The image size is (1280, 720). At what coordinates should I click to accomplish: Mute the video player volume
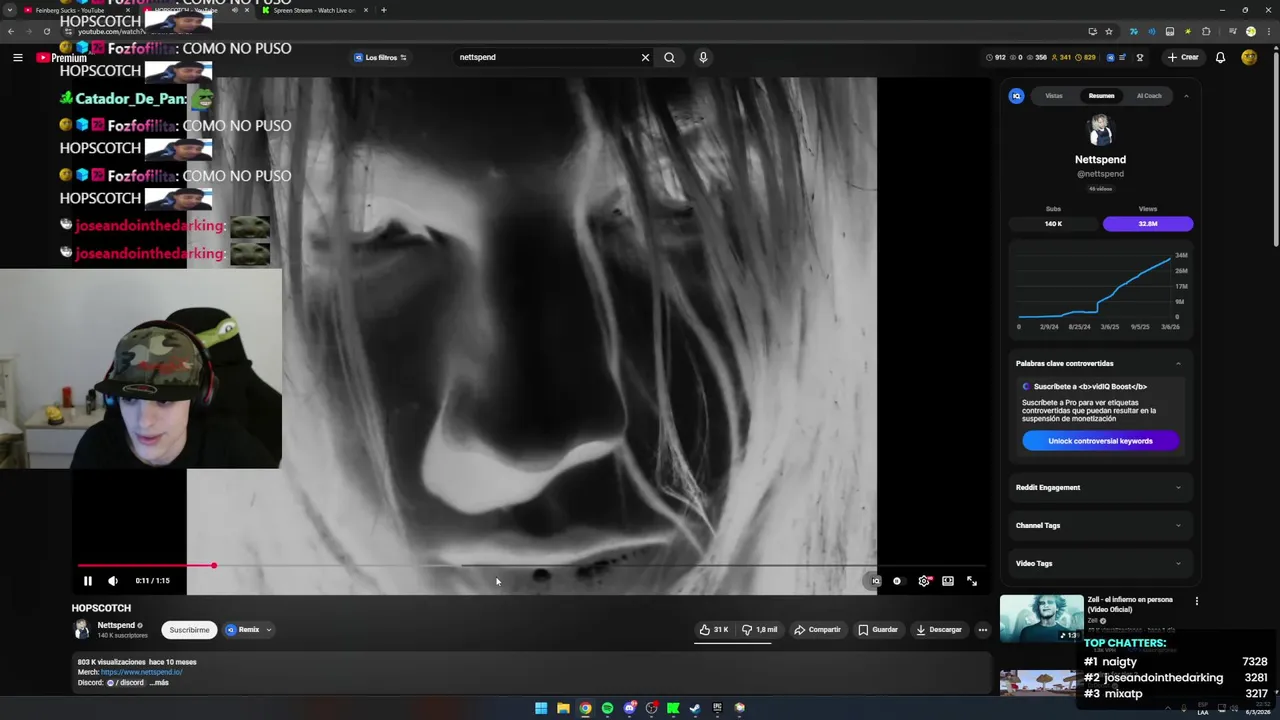click(113, 581)
